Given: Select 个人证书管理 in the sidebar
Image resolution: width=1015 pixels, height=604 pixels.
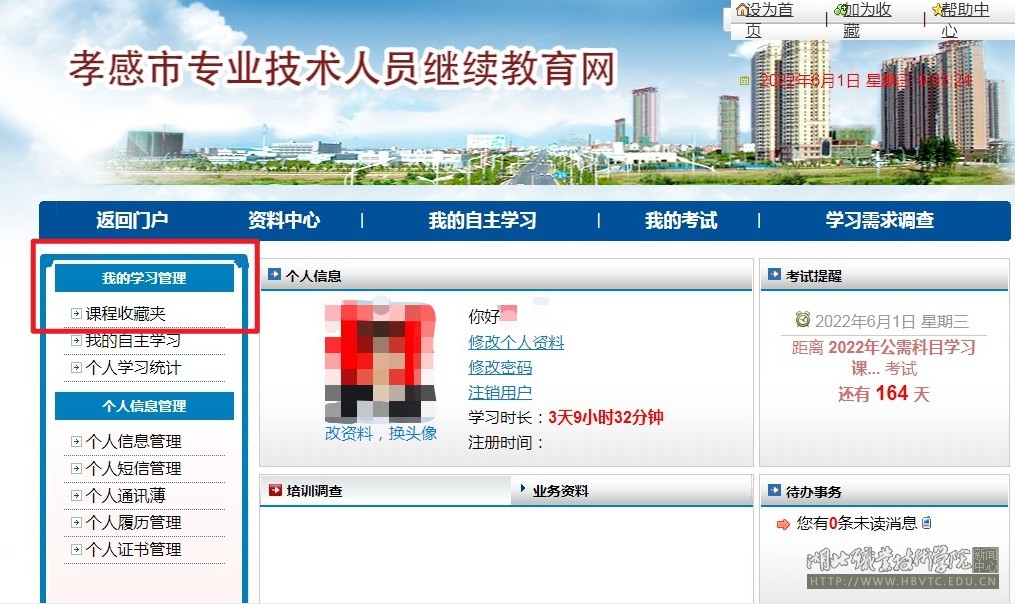Looking at the screenshot, I should pyautogui.click(x=133, y=550).
